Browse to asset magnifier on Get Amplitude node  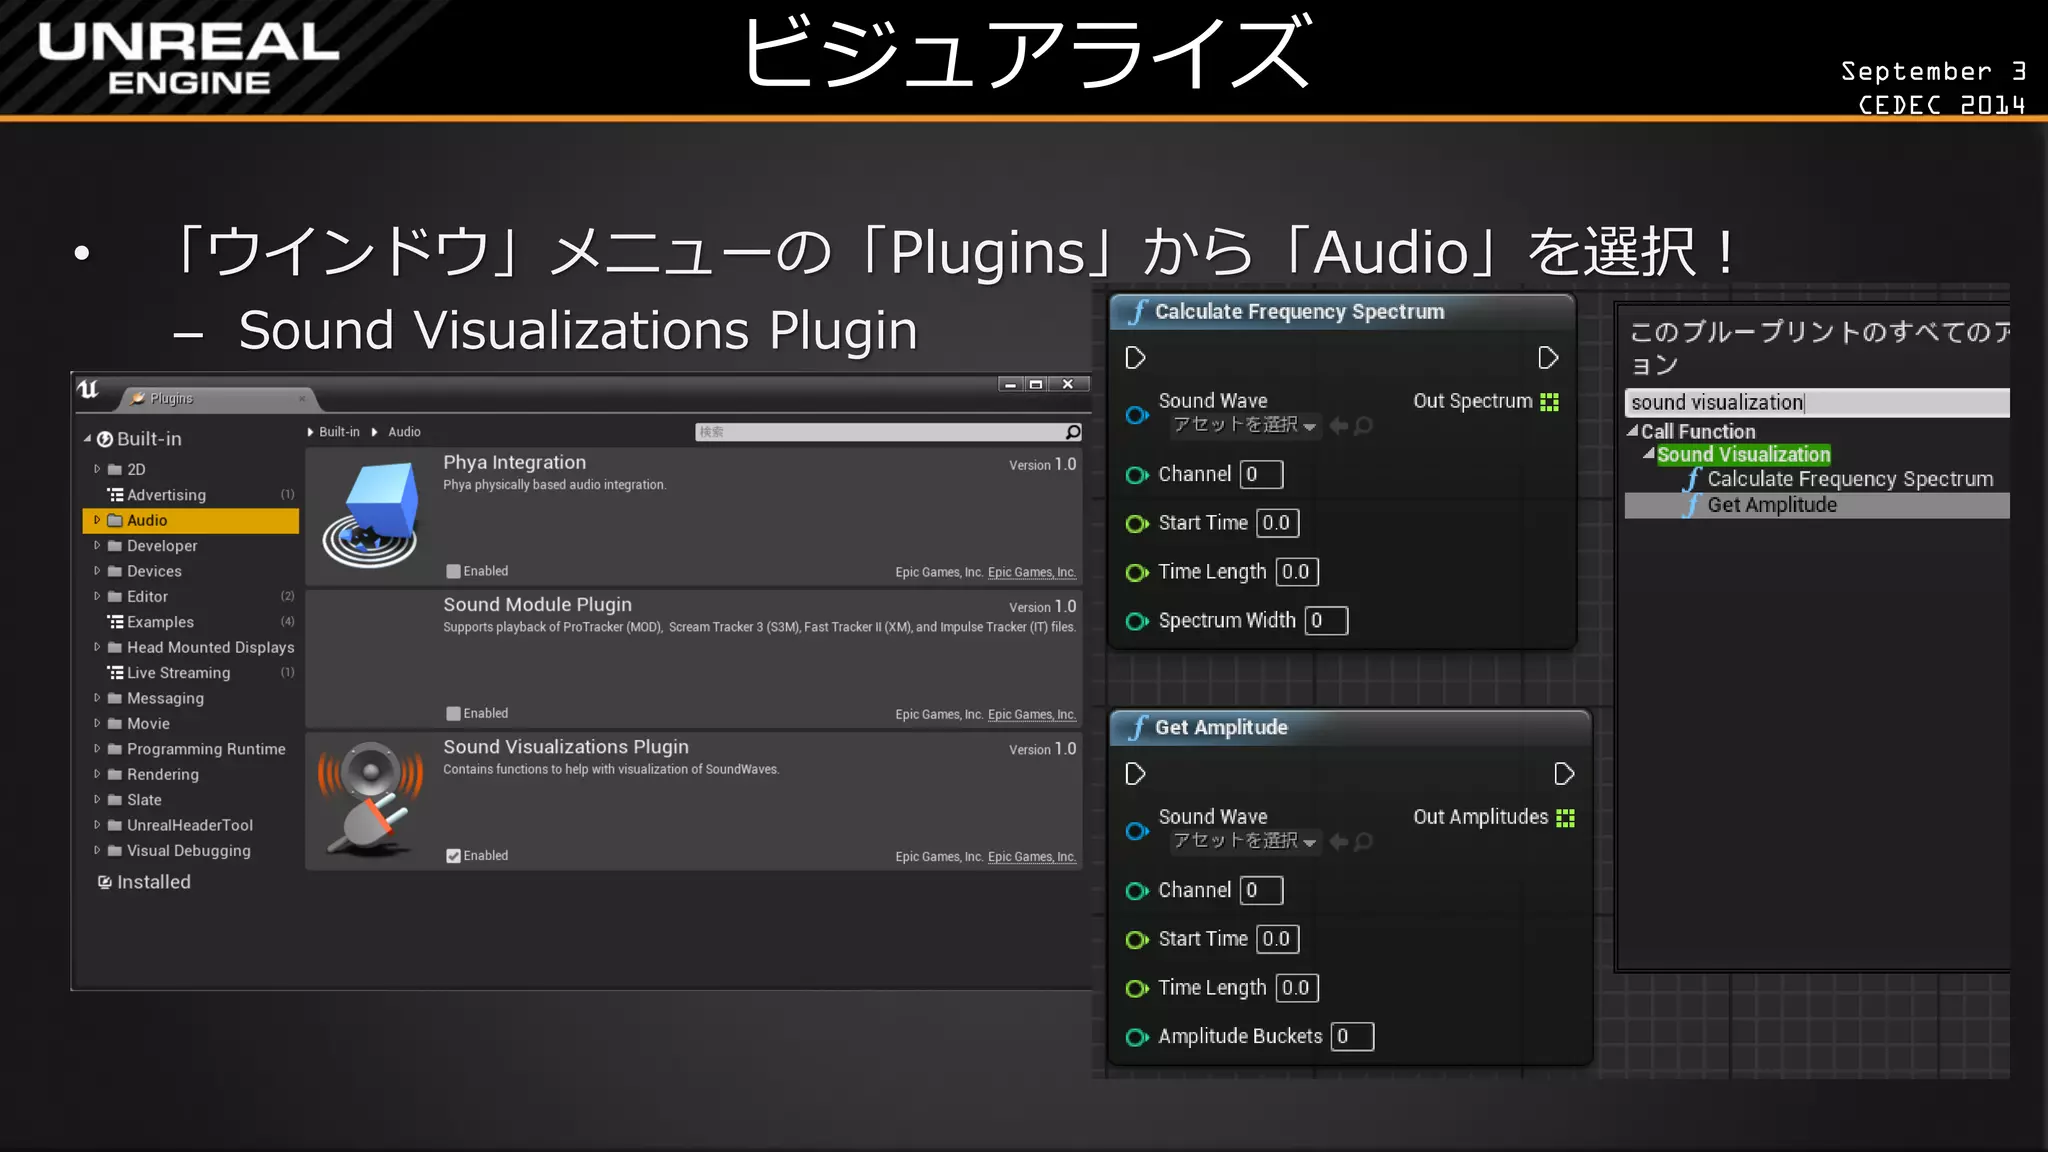click(x=1363, y=842)
